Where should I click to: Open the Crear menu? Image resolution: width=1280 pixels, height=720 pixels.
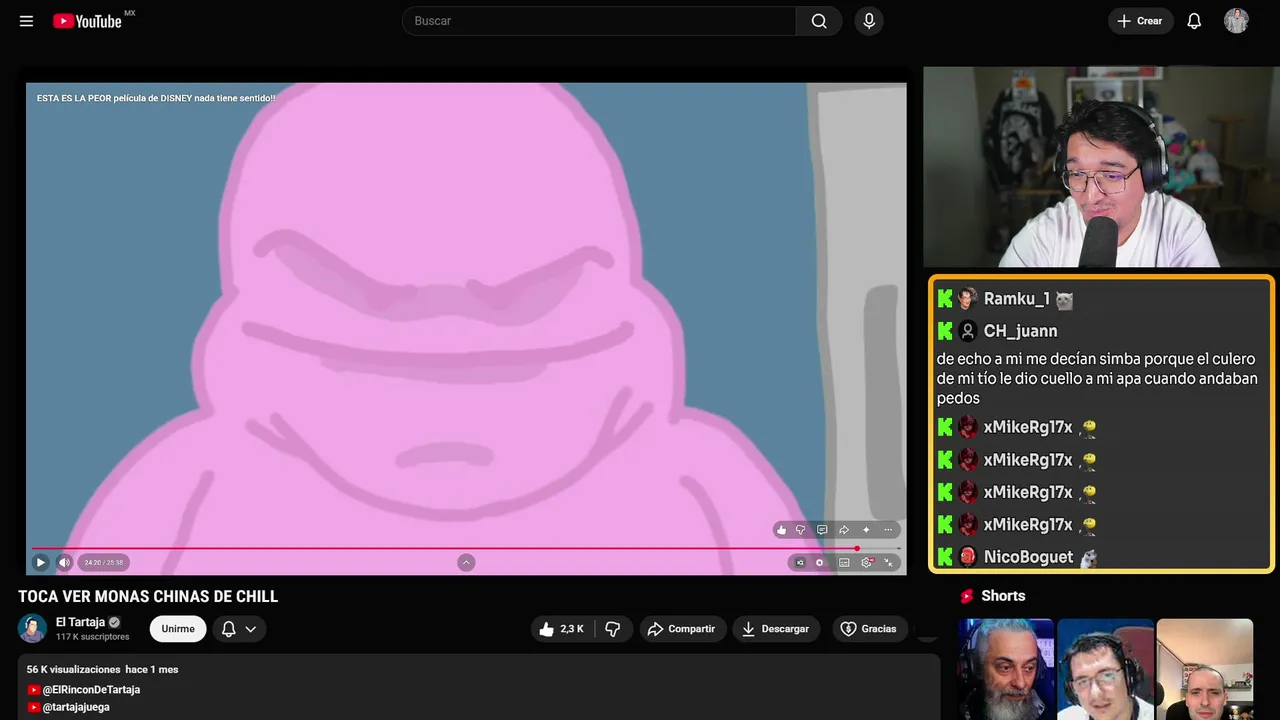coord(1140,21)
